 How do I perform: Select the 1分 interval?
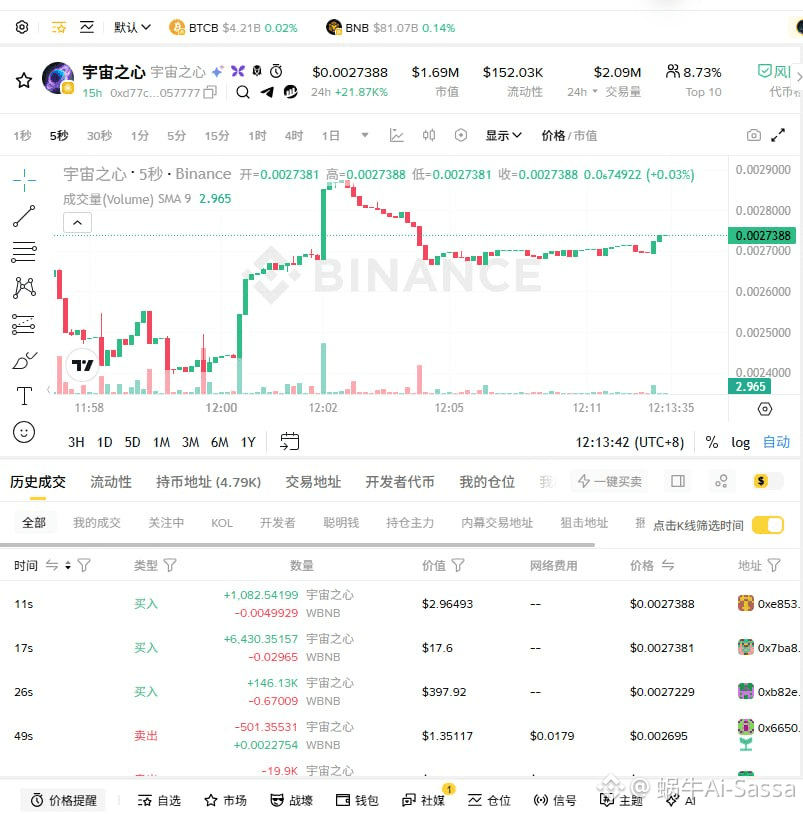140,136
